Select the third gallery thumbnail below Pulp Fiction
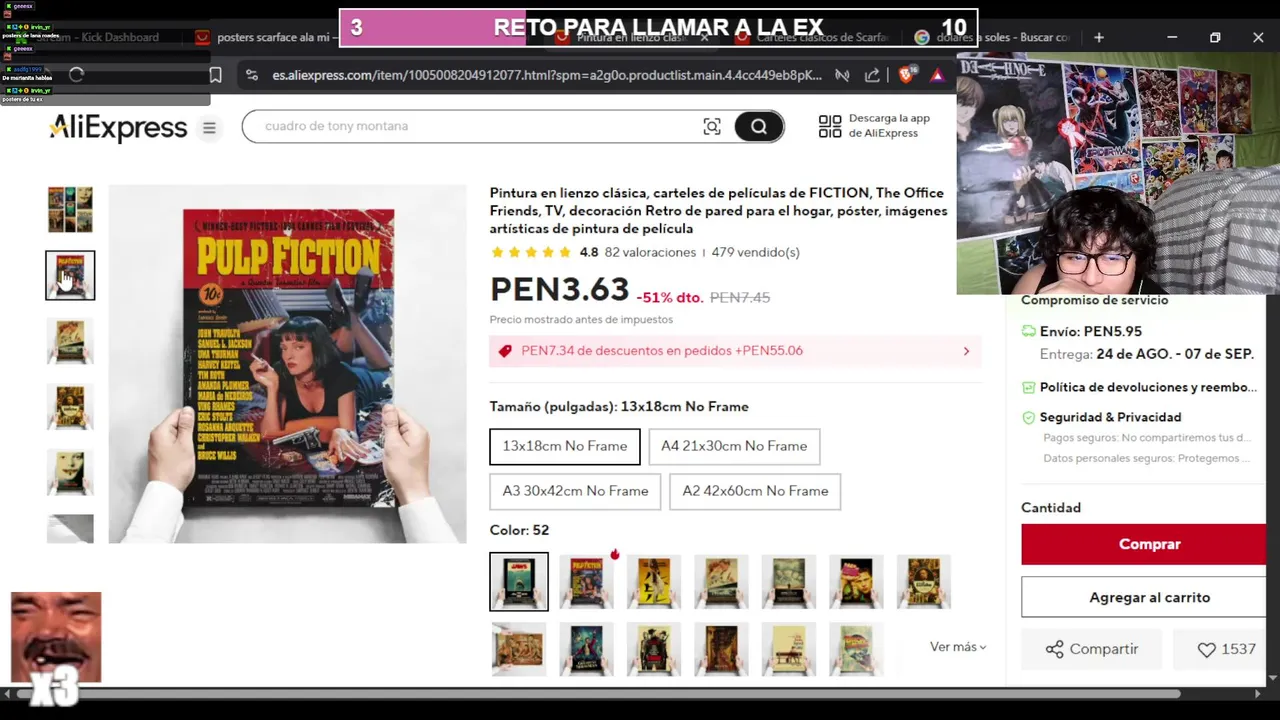The height and width of the screenshot is (720, 1280). click(x=70, y=341)
